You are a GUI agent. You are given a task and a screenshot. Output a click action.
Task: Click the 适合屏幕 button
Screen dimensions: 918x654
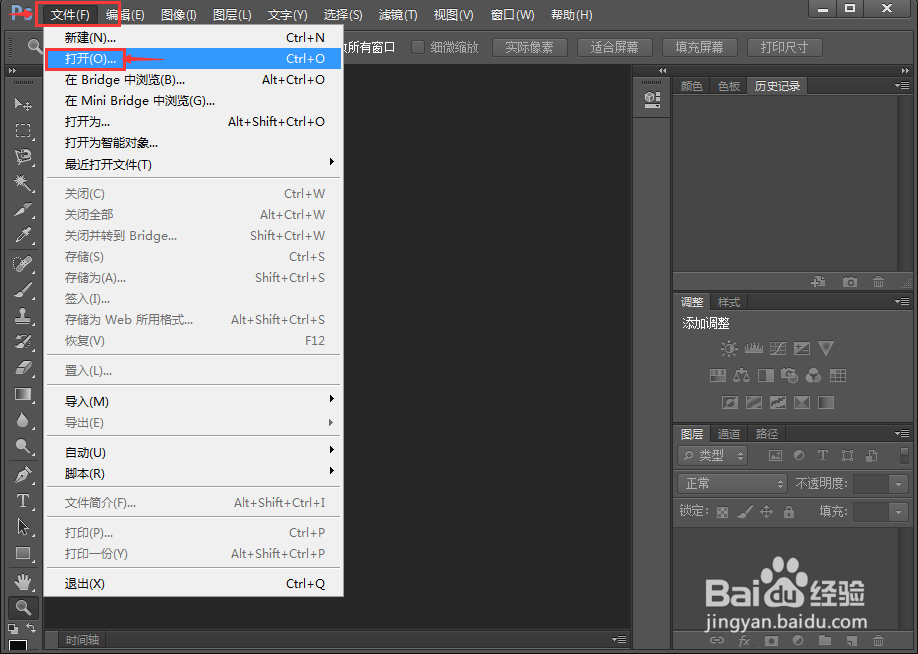pyautogui.click(x=615, y=47)
